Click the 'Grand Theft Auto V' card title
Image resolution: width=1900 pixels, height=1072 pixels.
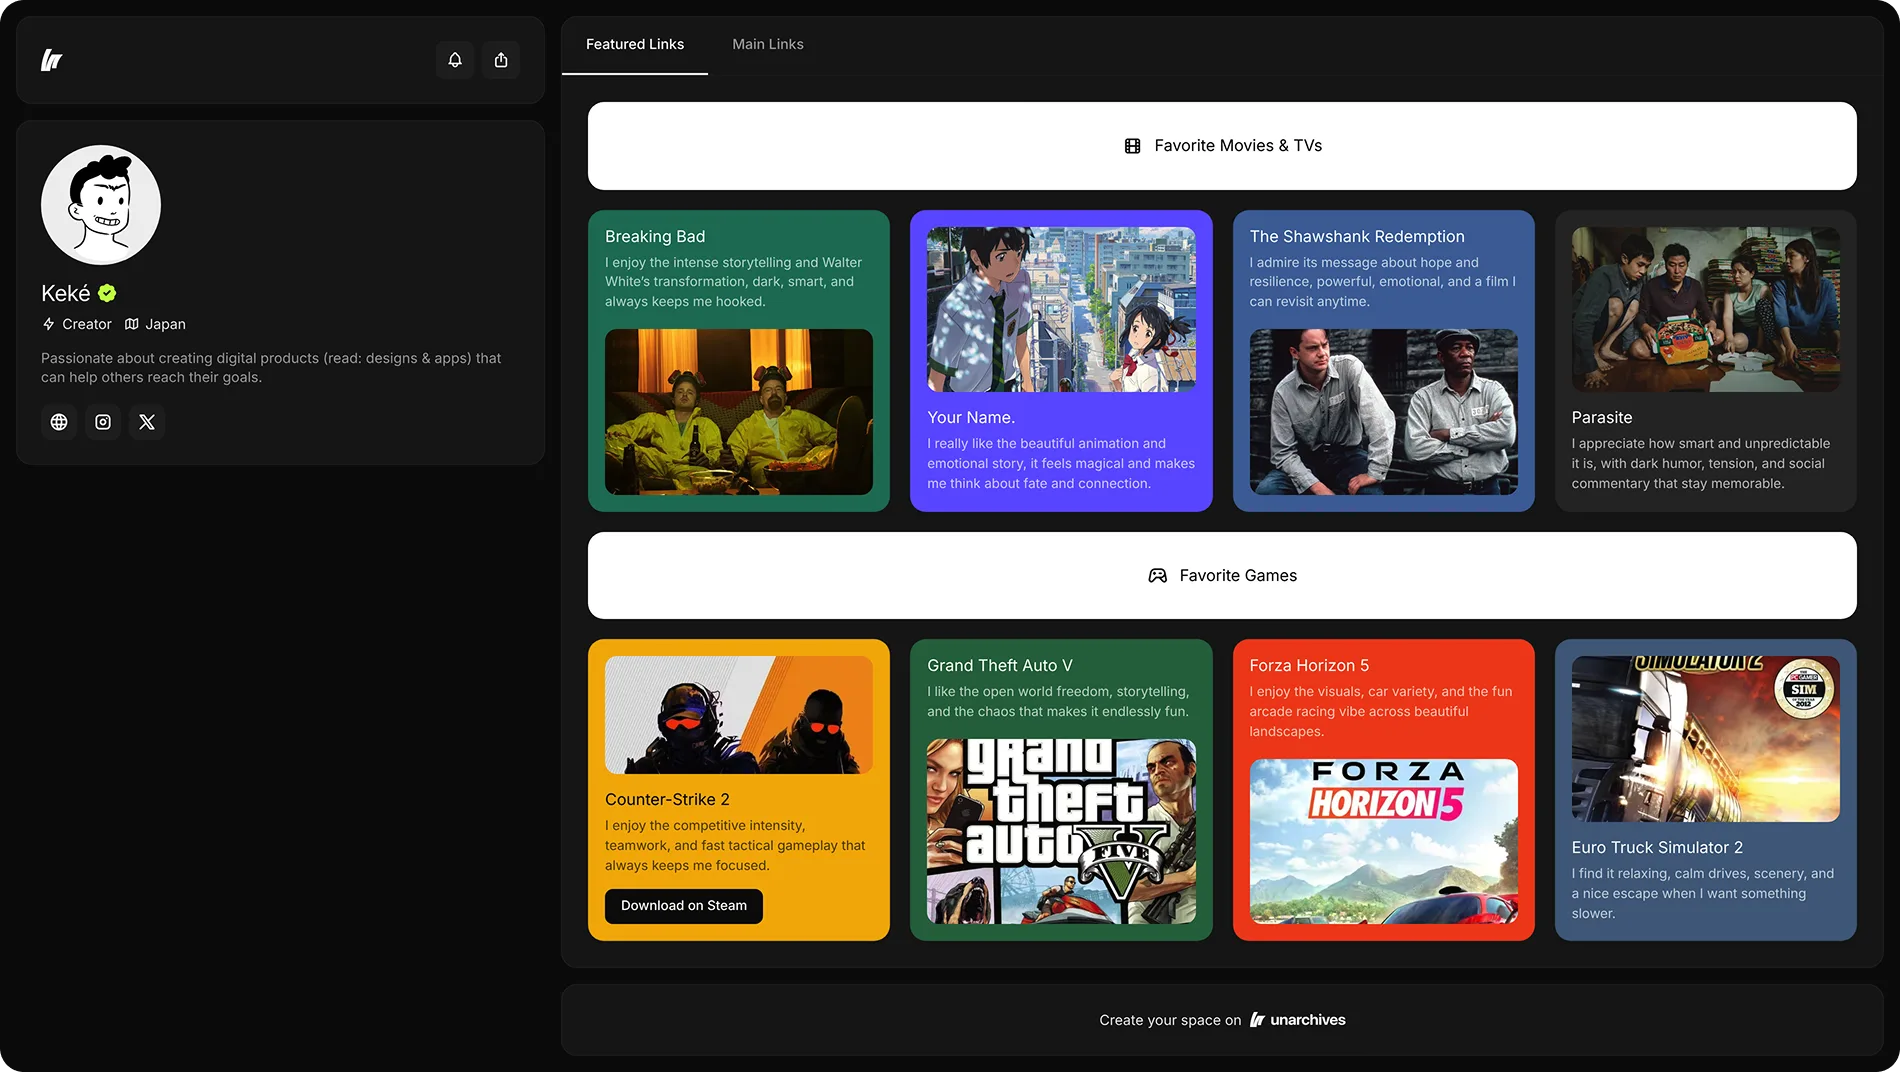tap(1000, 666)
